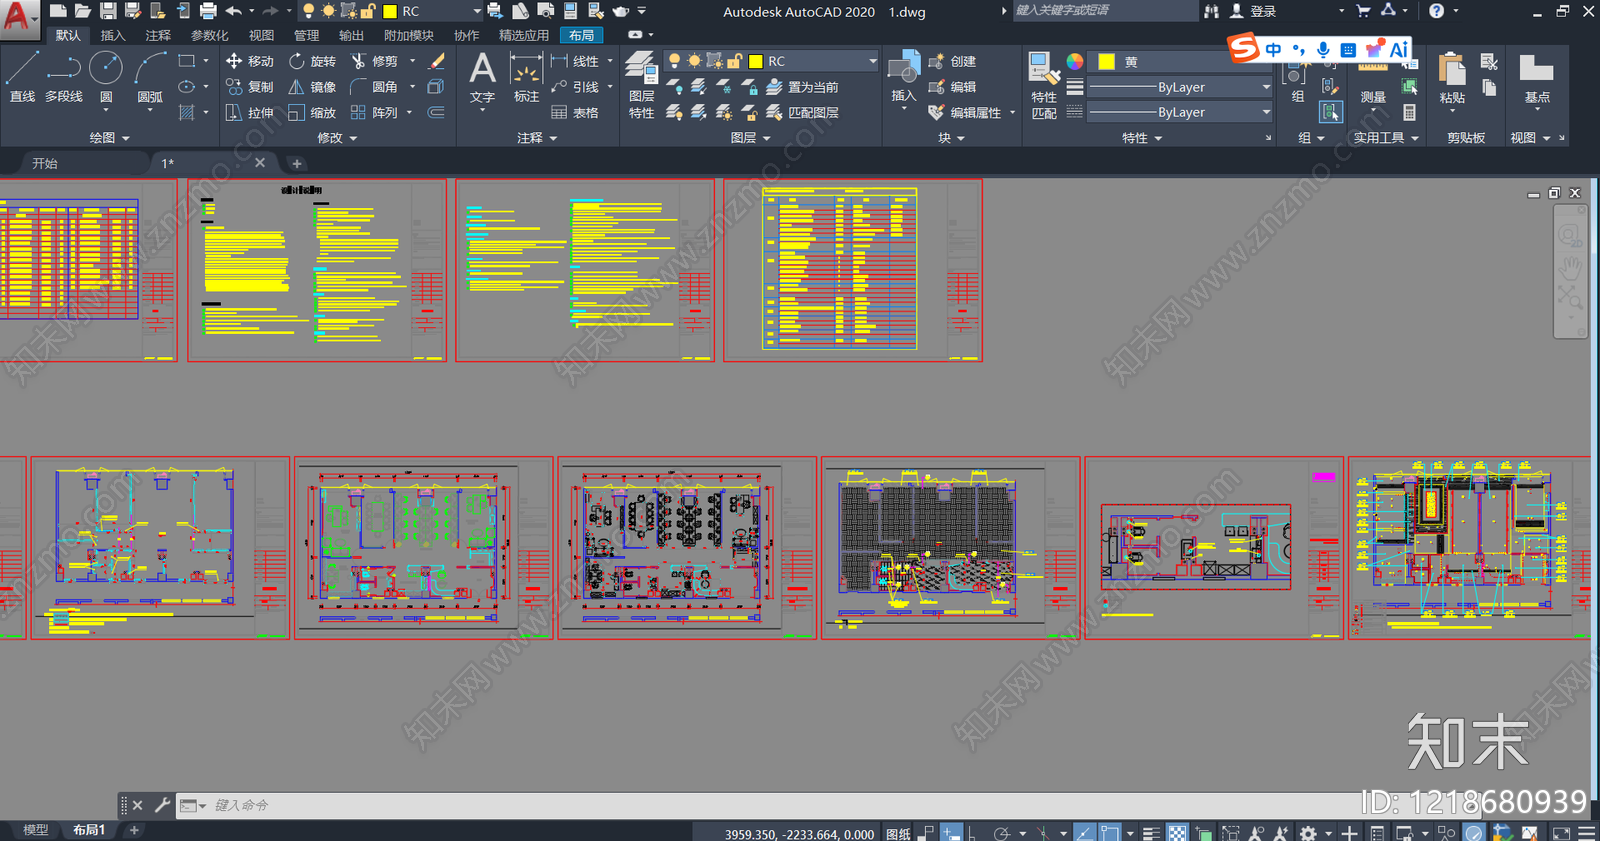Choose the 镜像 (Mirror) command
Viewport: 1600px width, 841px height.
312,87
